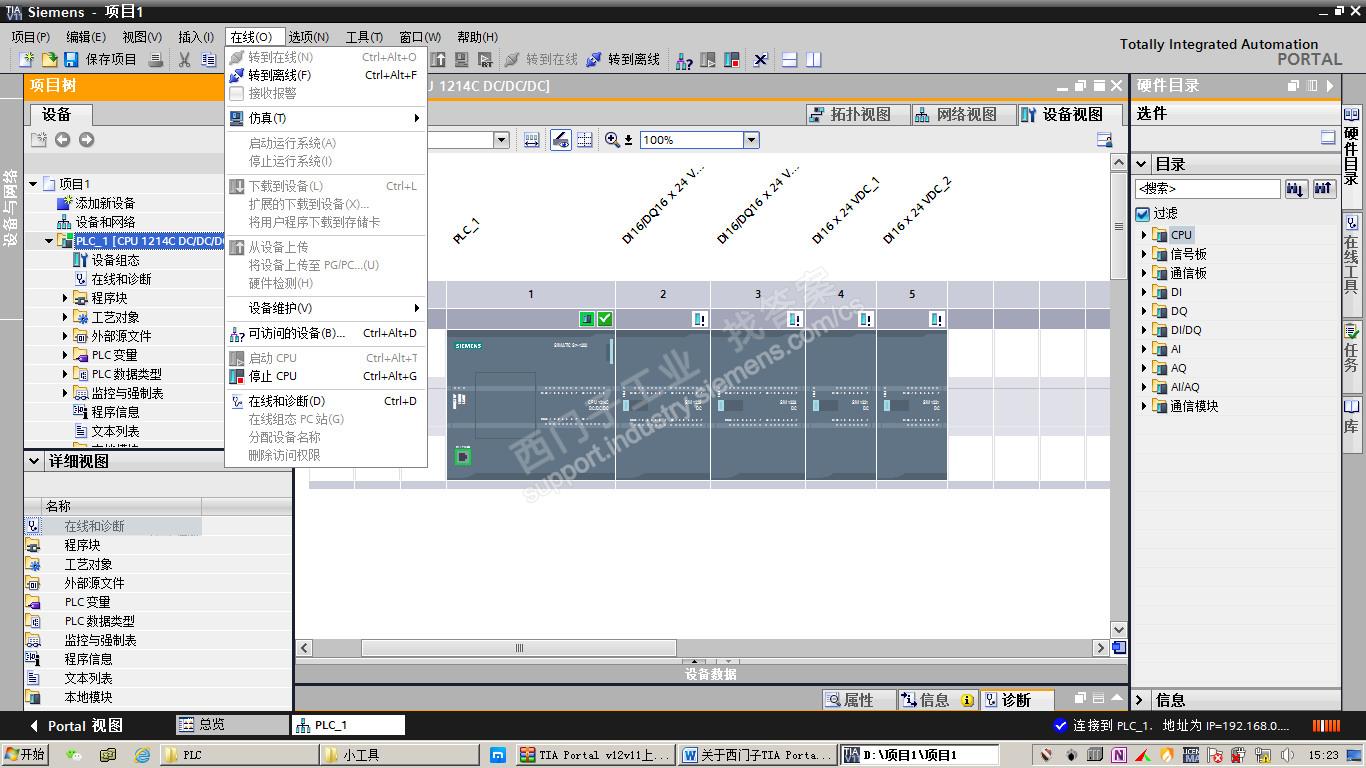Click the copy icon in toolbar

tap(208, 60)
